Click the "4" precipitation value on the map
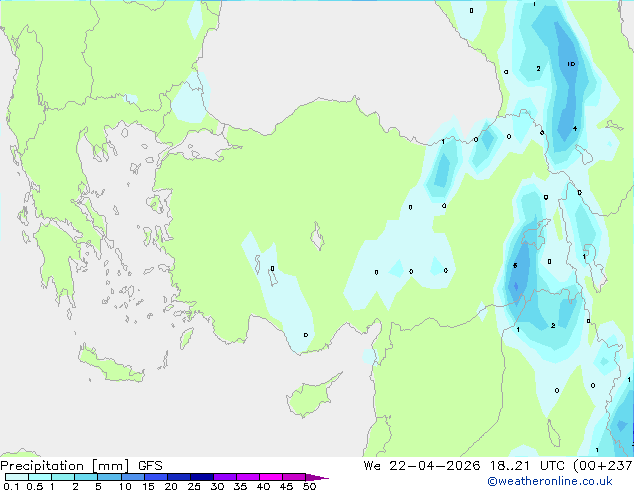Screen dimensions: 634x490 pos(575,129)
